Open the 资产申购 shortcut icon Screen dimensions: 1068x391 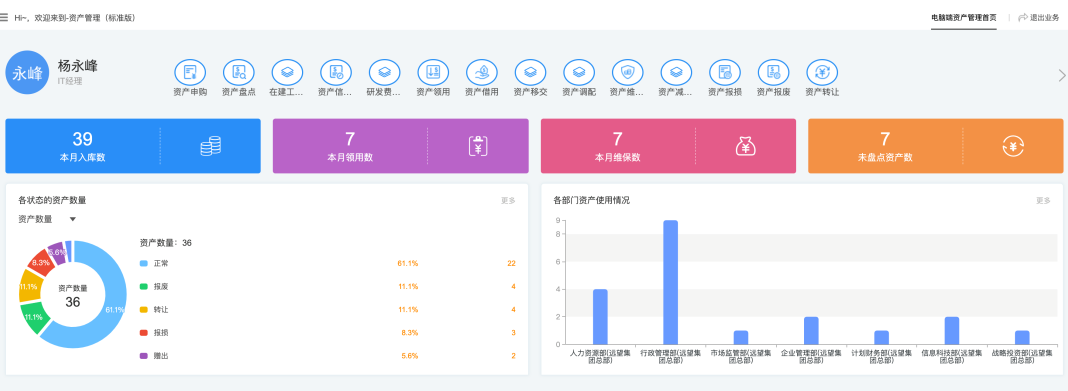(190, 72)
